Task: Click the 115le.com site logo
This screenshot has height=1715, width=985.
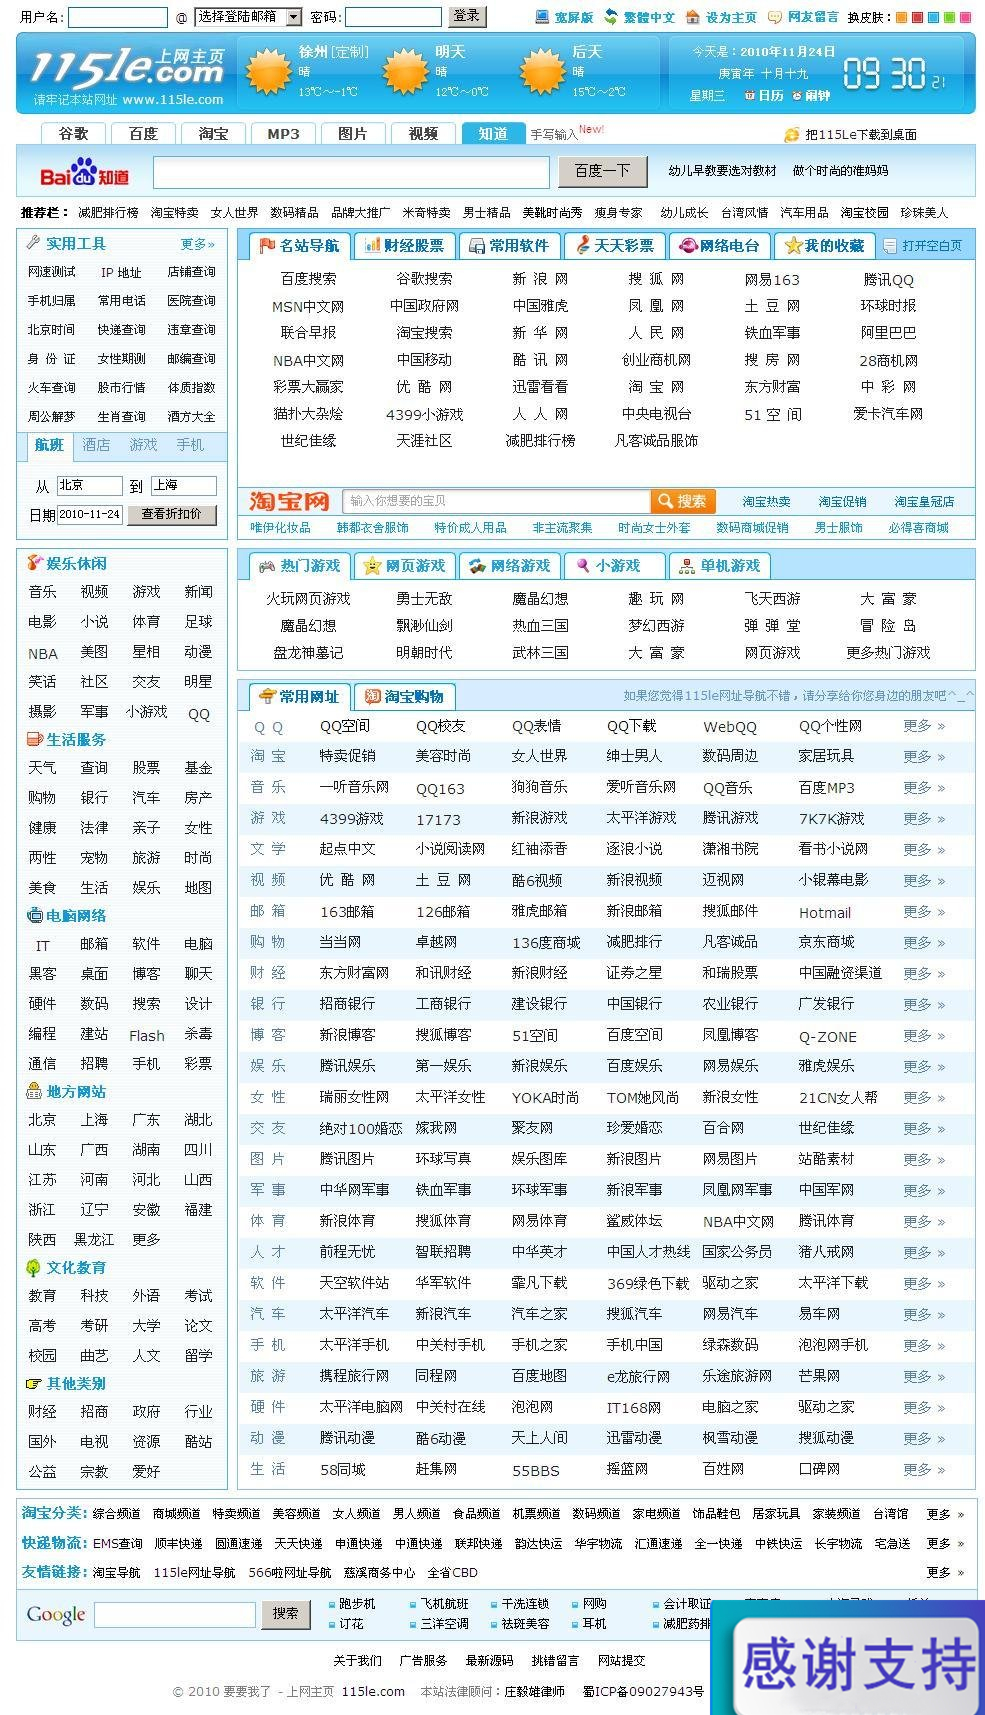Action: click(127, 68)
